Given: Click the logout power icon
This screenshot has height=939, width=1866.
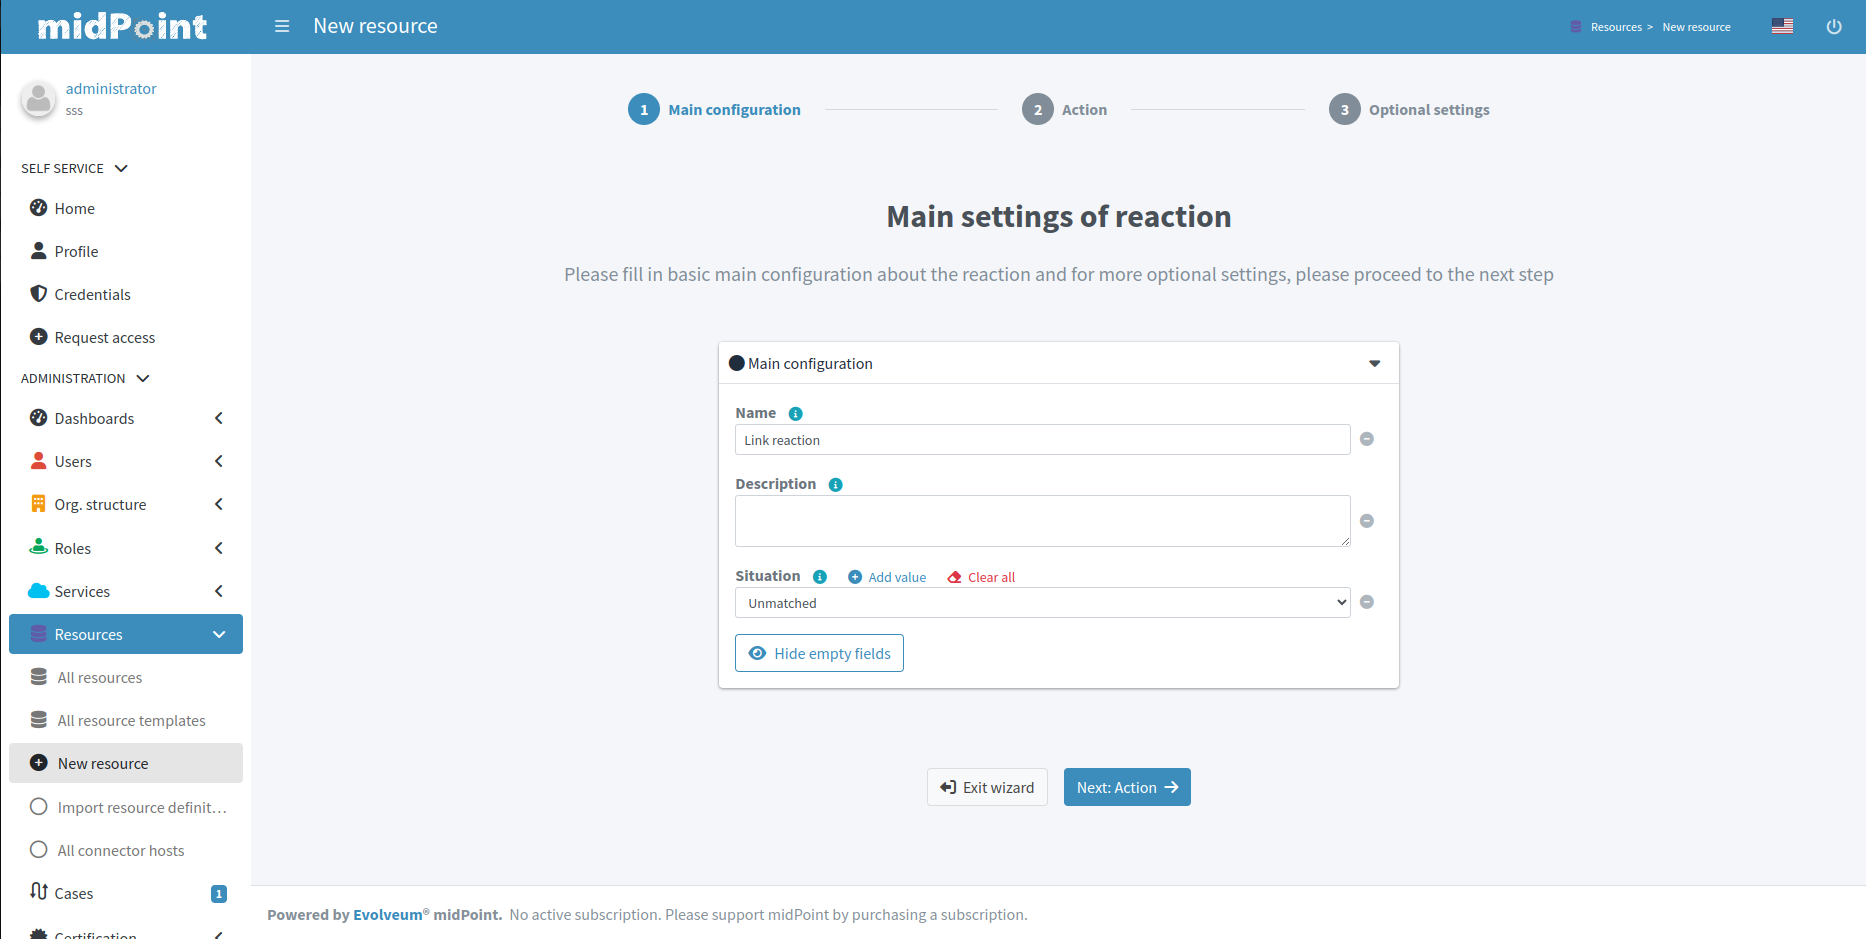Looking at the screenshot, I should pyautogui.click(x=1833, y=27).
